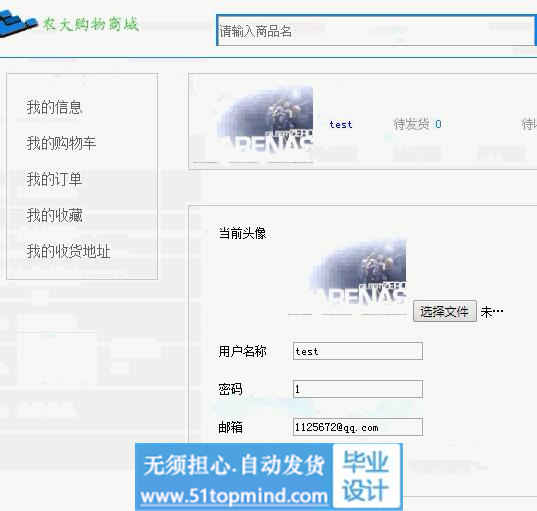Click the 密码 password field
Viewport: 537px width, 511px height.
tap(358, 389)
